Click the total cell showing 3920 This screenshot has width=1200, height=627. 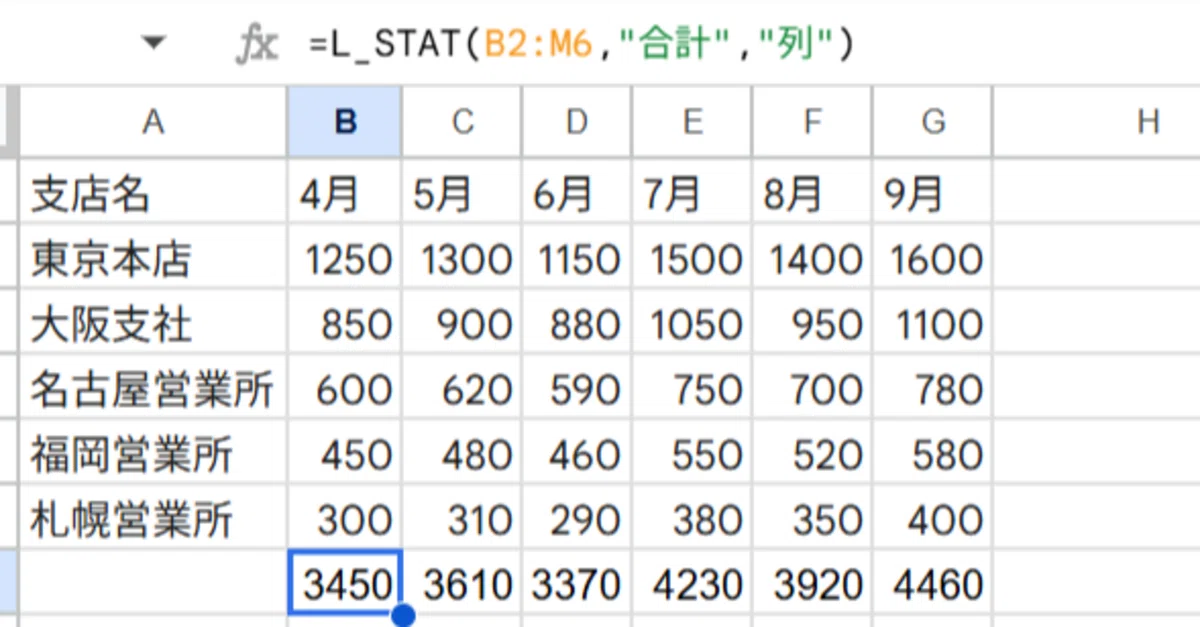click(812, 583)
